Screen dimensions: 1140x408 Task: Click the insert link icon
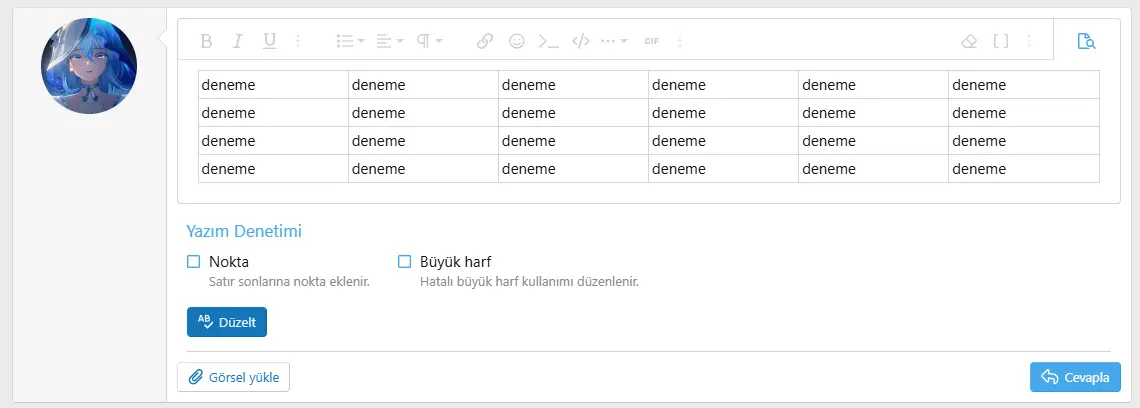tap(485, 41)
